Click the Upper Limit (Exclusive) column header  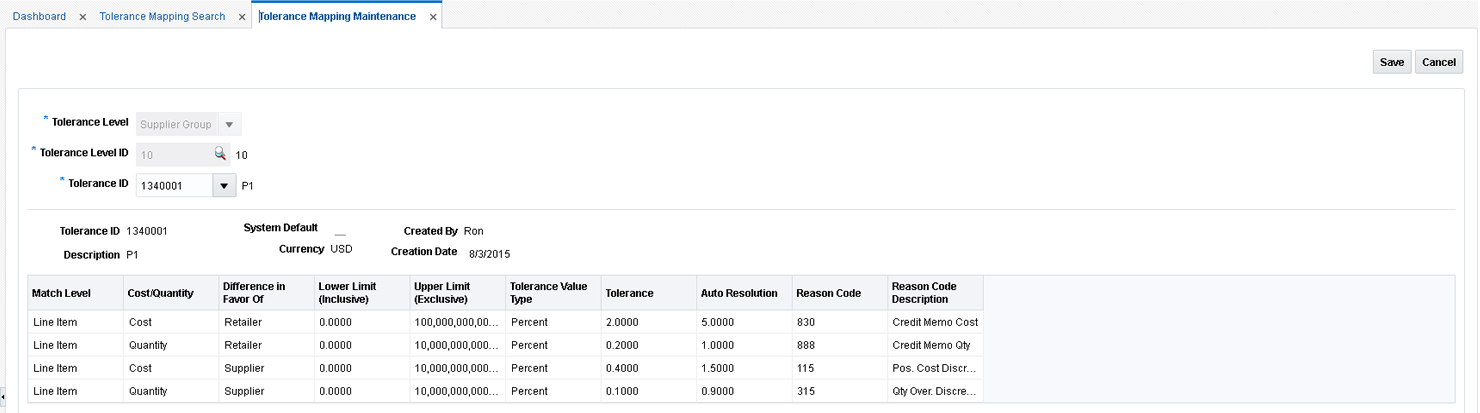click(457, 293)
